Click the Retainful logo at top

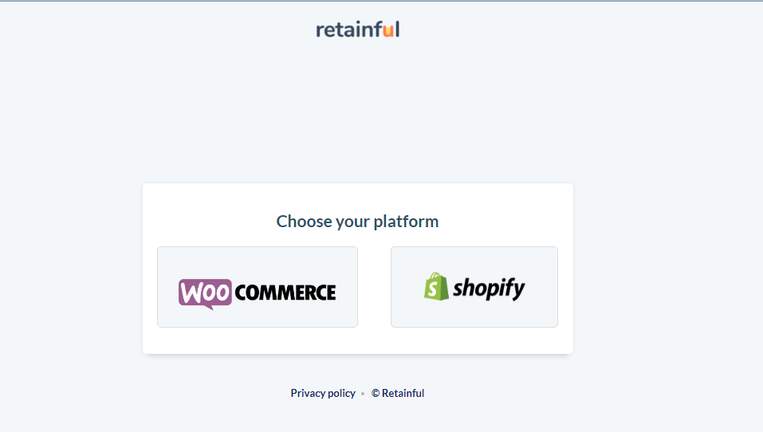click(x=358, y=30)
